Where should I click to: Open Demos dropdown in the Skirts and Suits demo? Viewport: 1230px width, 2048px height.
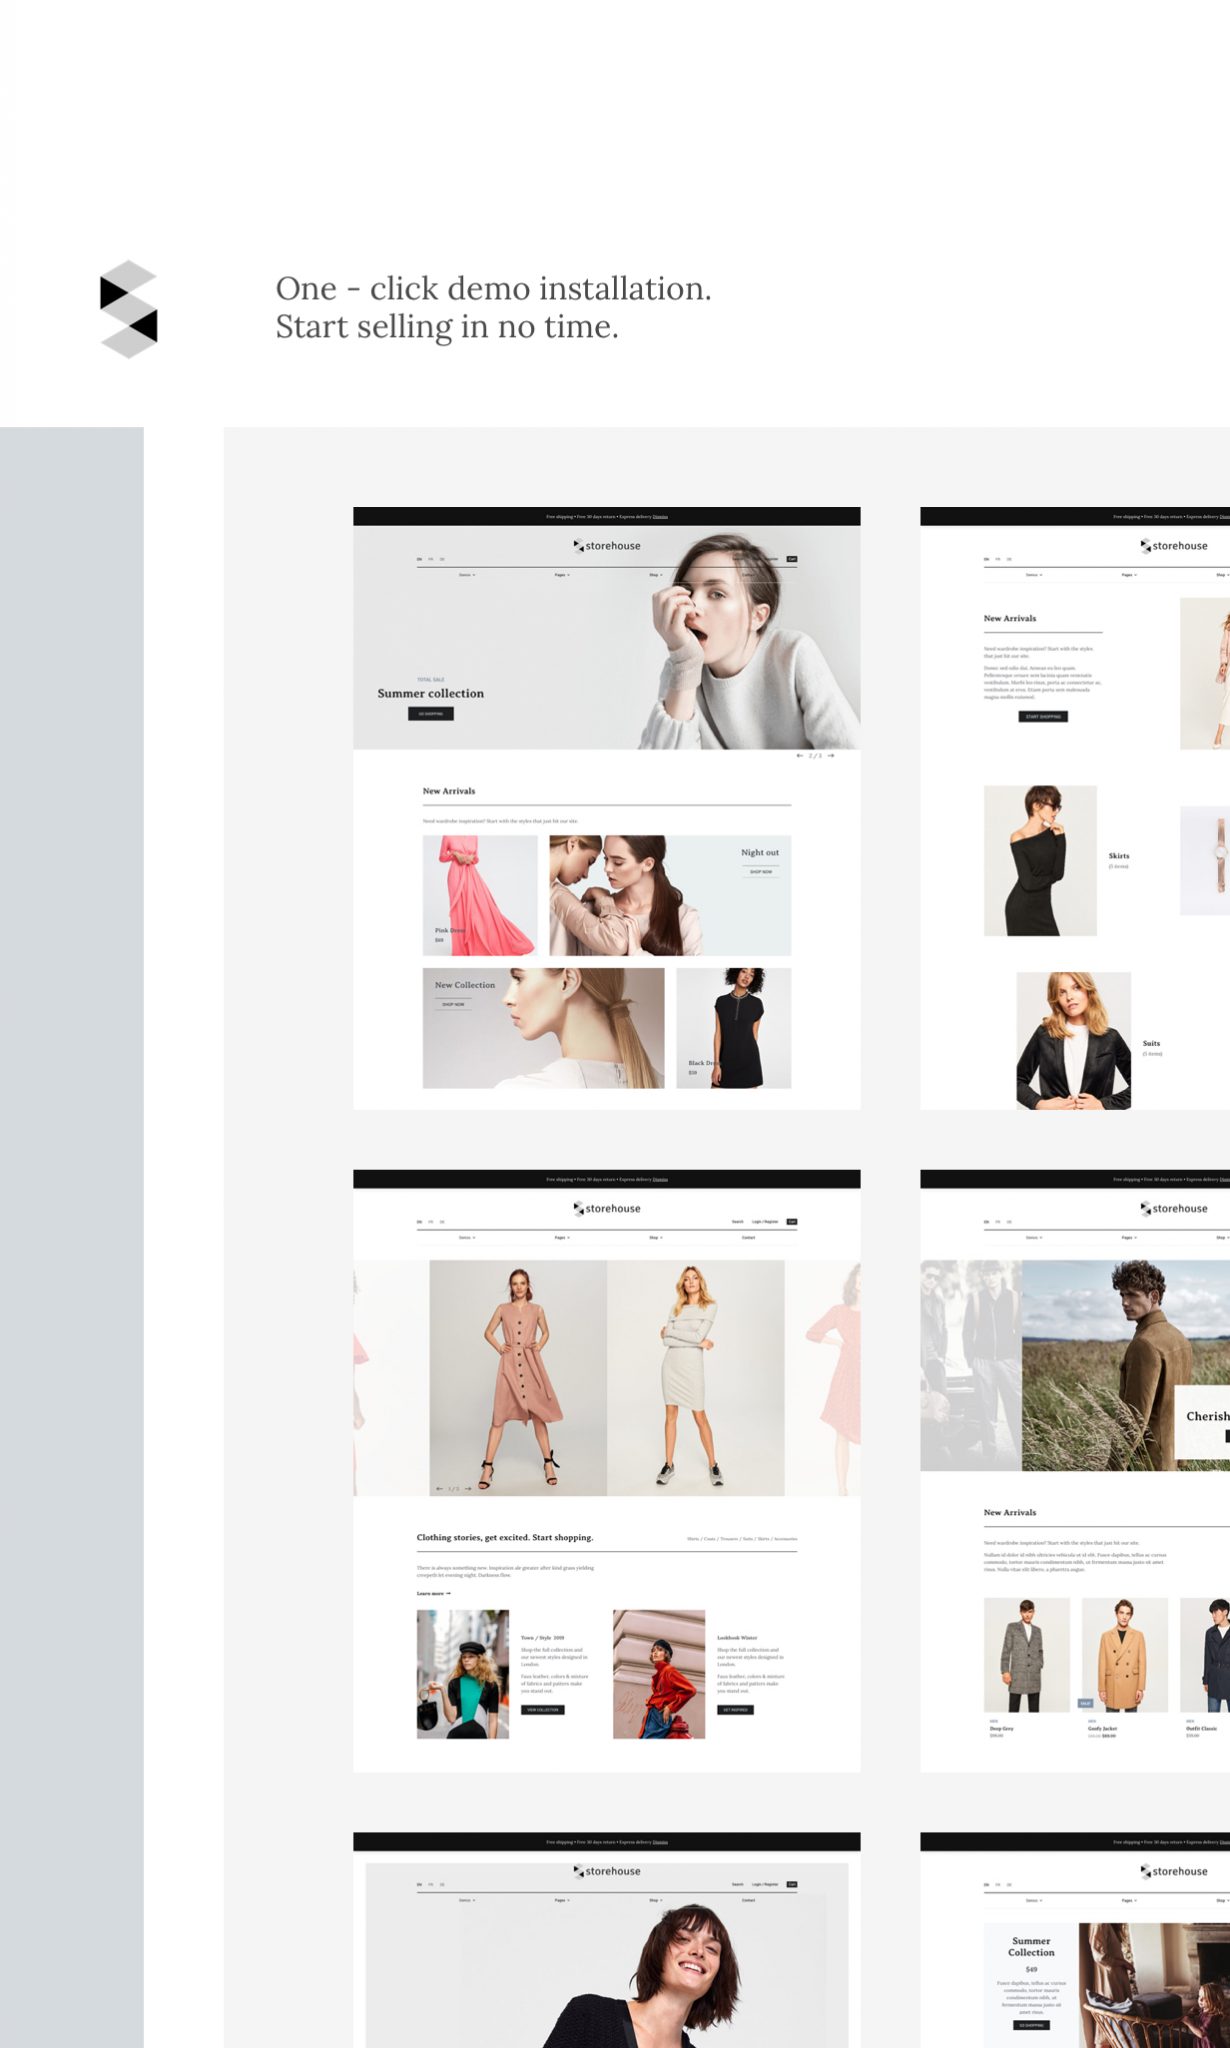pos(1034,575)
